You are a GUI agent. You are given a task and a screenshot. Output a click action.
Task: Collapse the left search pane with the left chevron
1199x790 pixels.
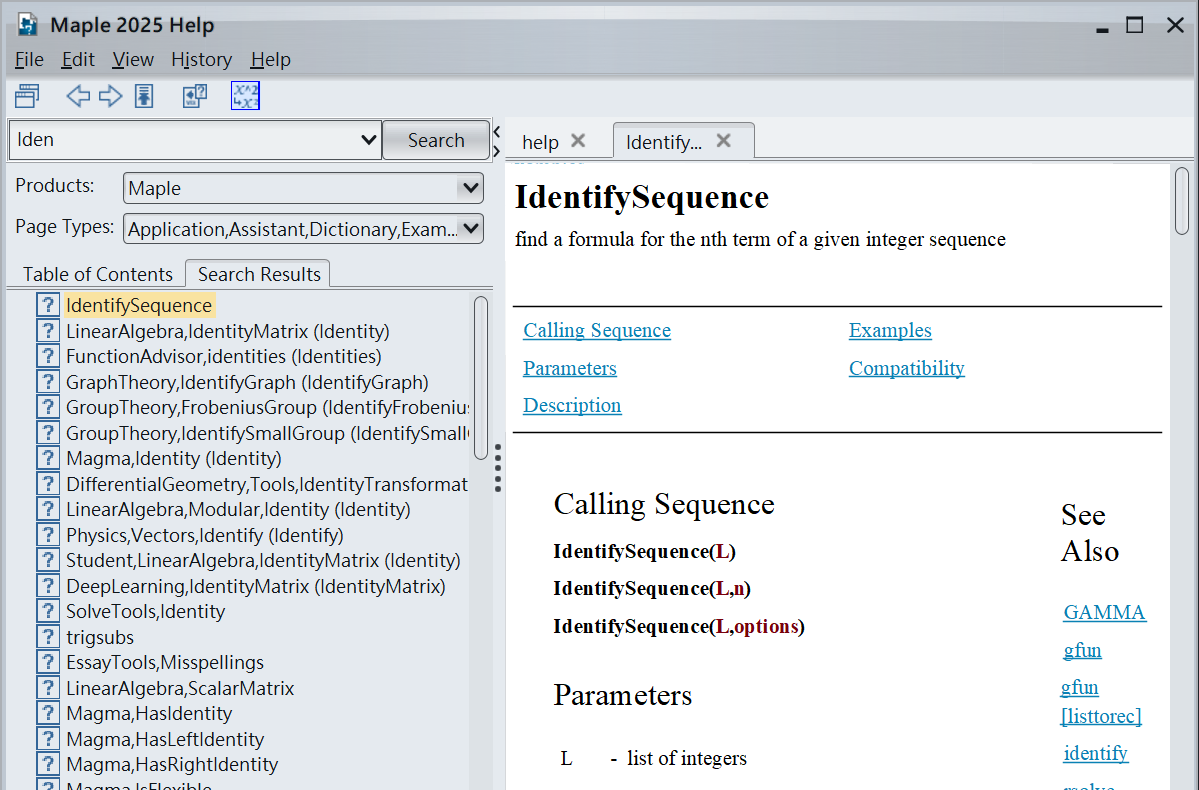pos(497,132)
